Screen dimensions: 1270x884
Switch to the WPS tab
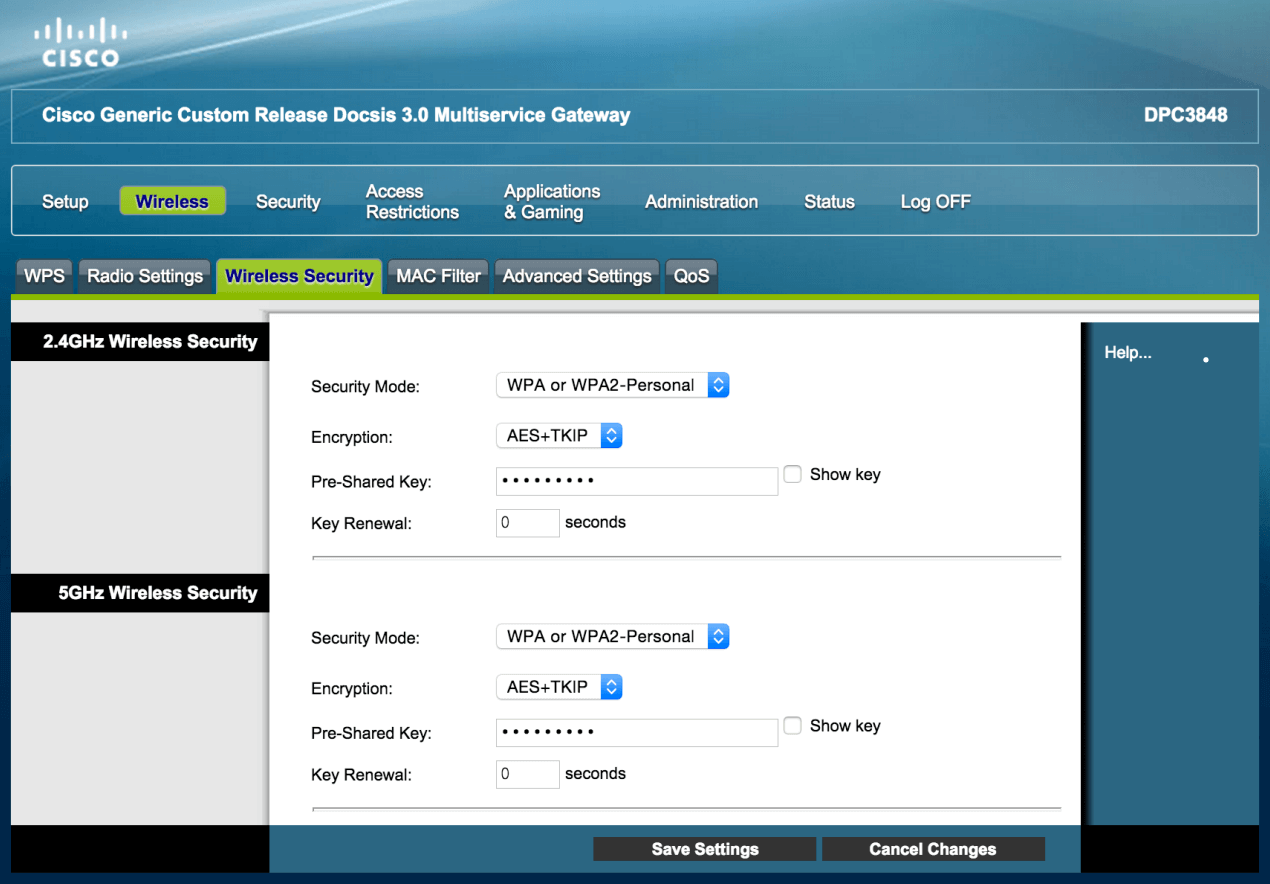click(44, 276)
